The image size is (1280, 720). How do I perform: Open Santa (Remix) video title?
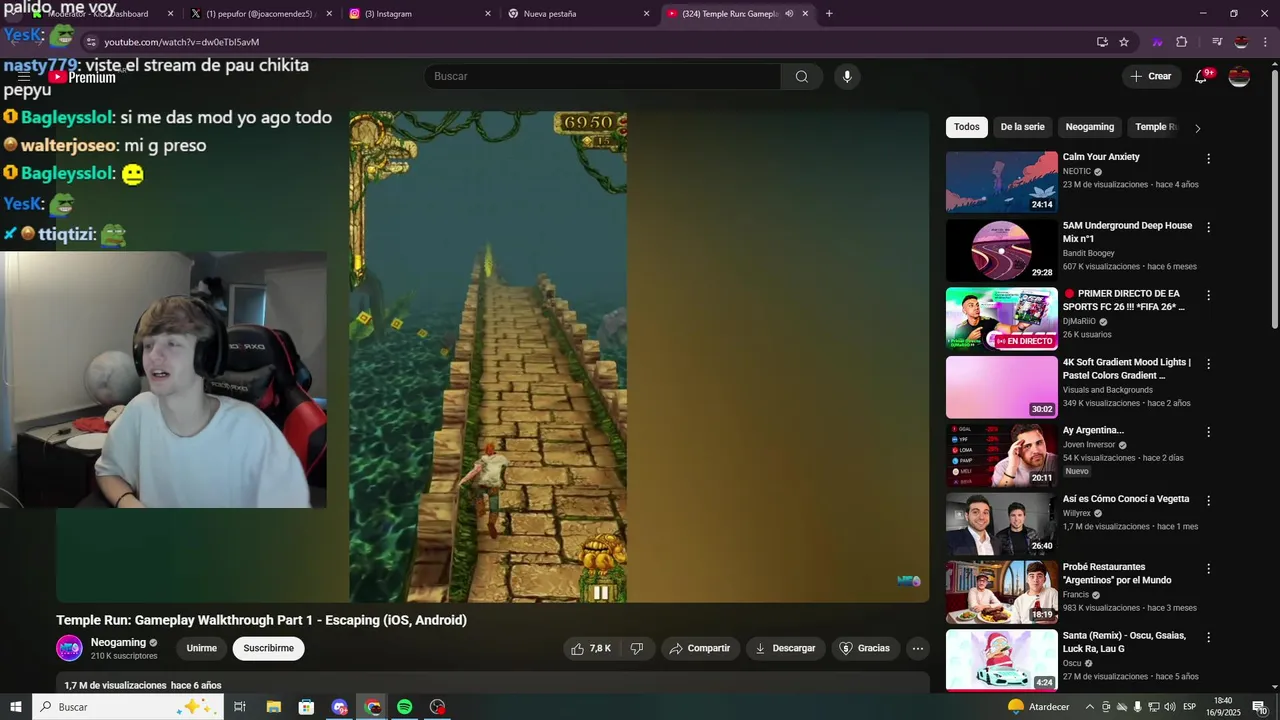tap(1124, 642)
